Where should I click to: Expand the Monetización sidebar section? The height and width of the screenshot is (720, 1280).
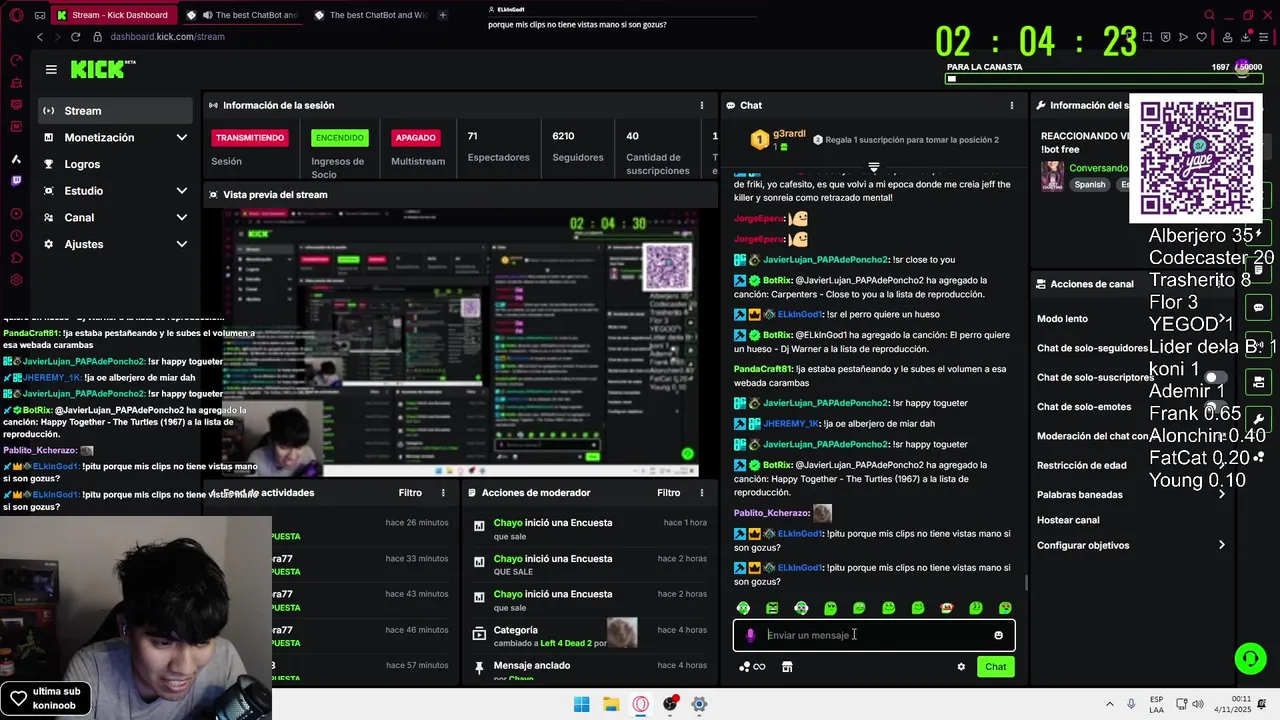[x=181, y=138]
